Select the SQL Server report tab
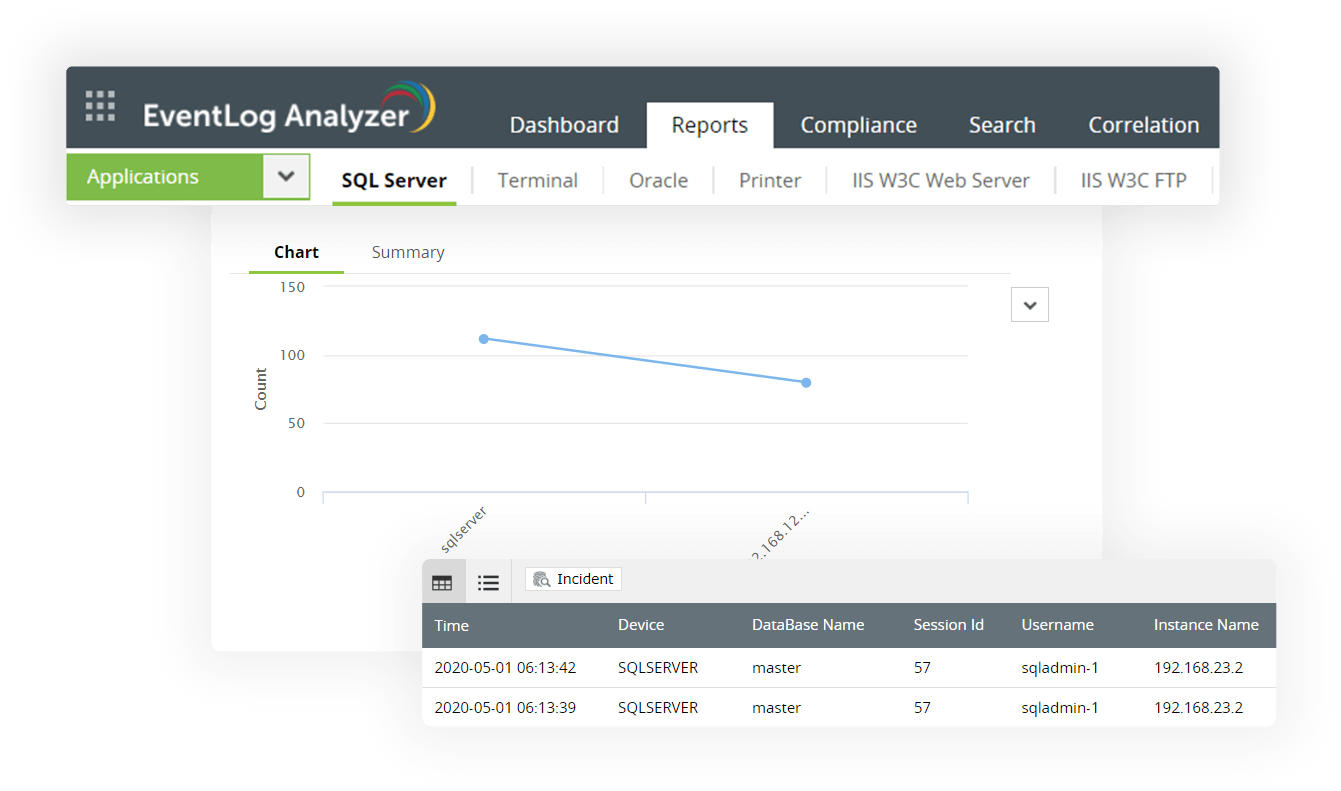This screenshot has height=791, width=1341. tap(394, 181)
